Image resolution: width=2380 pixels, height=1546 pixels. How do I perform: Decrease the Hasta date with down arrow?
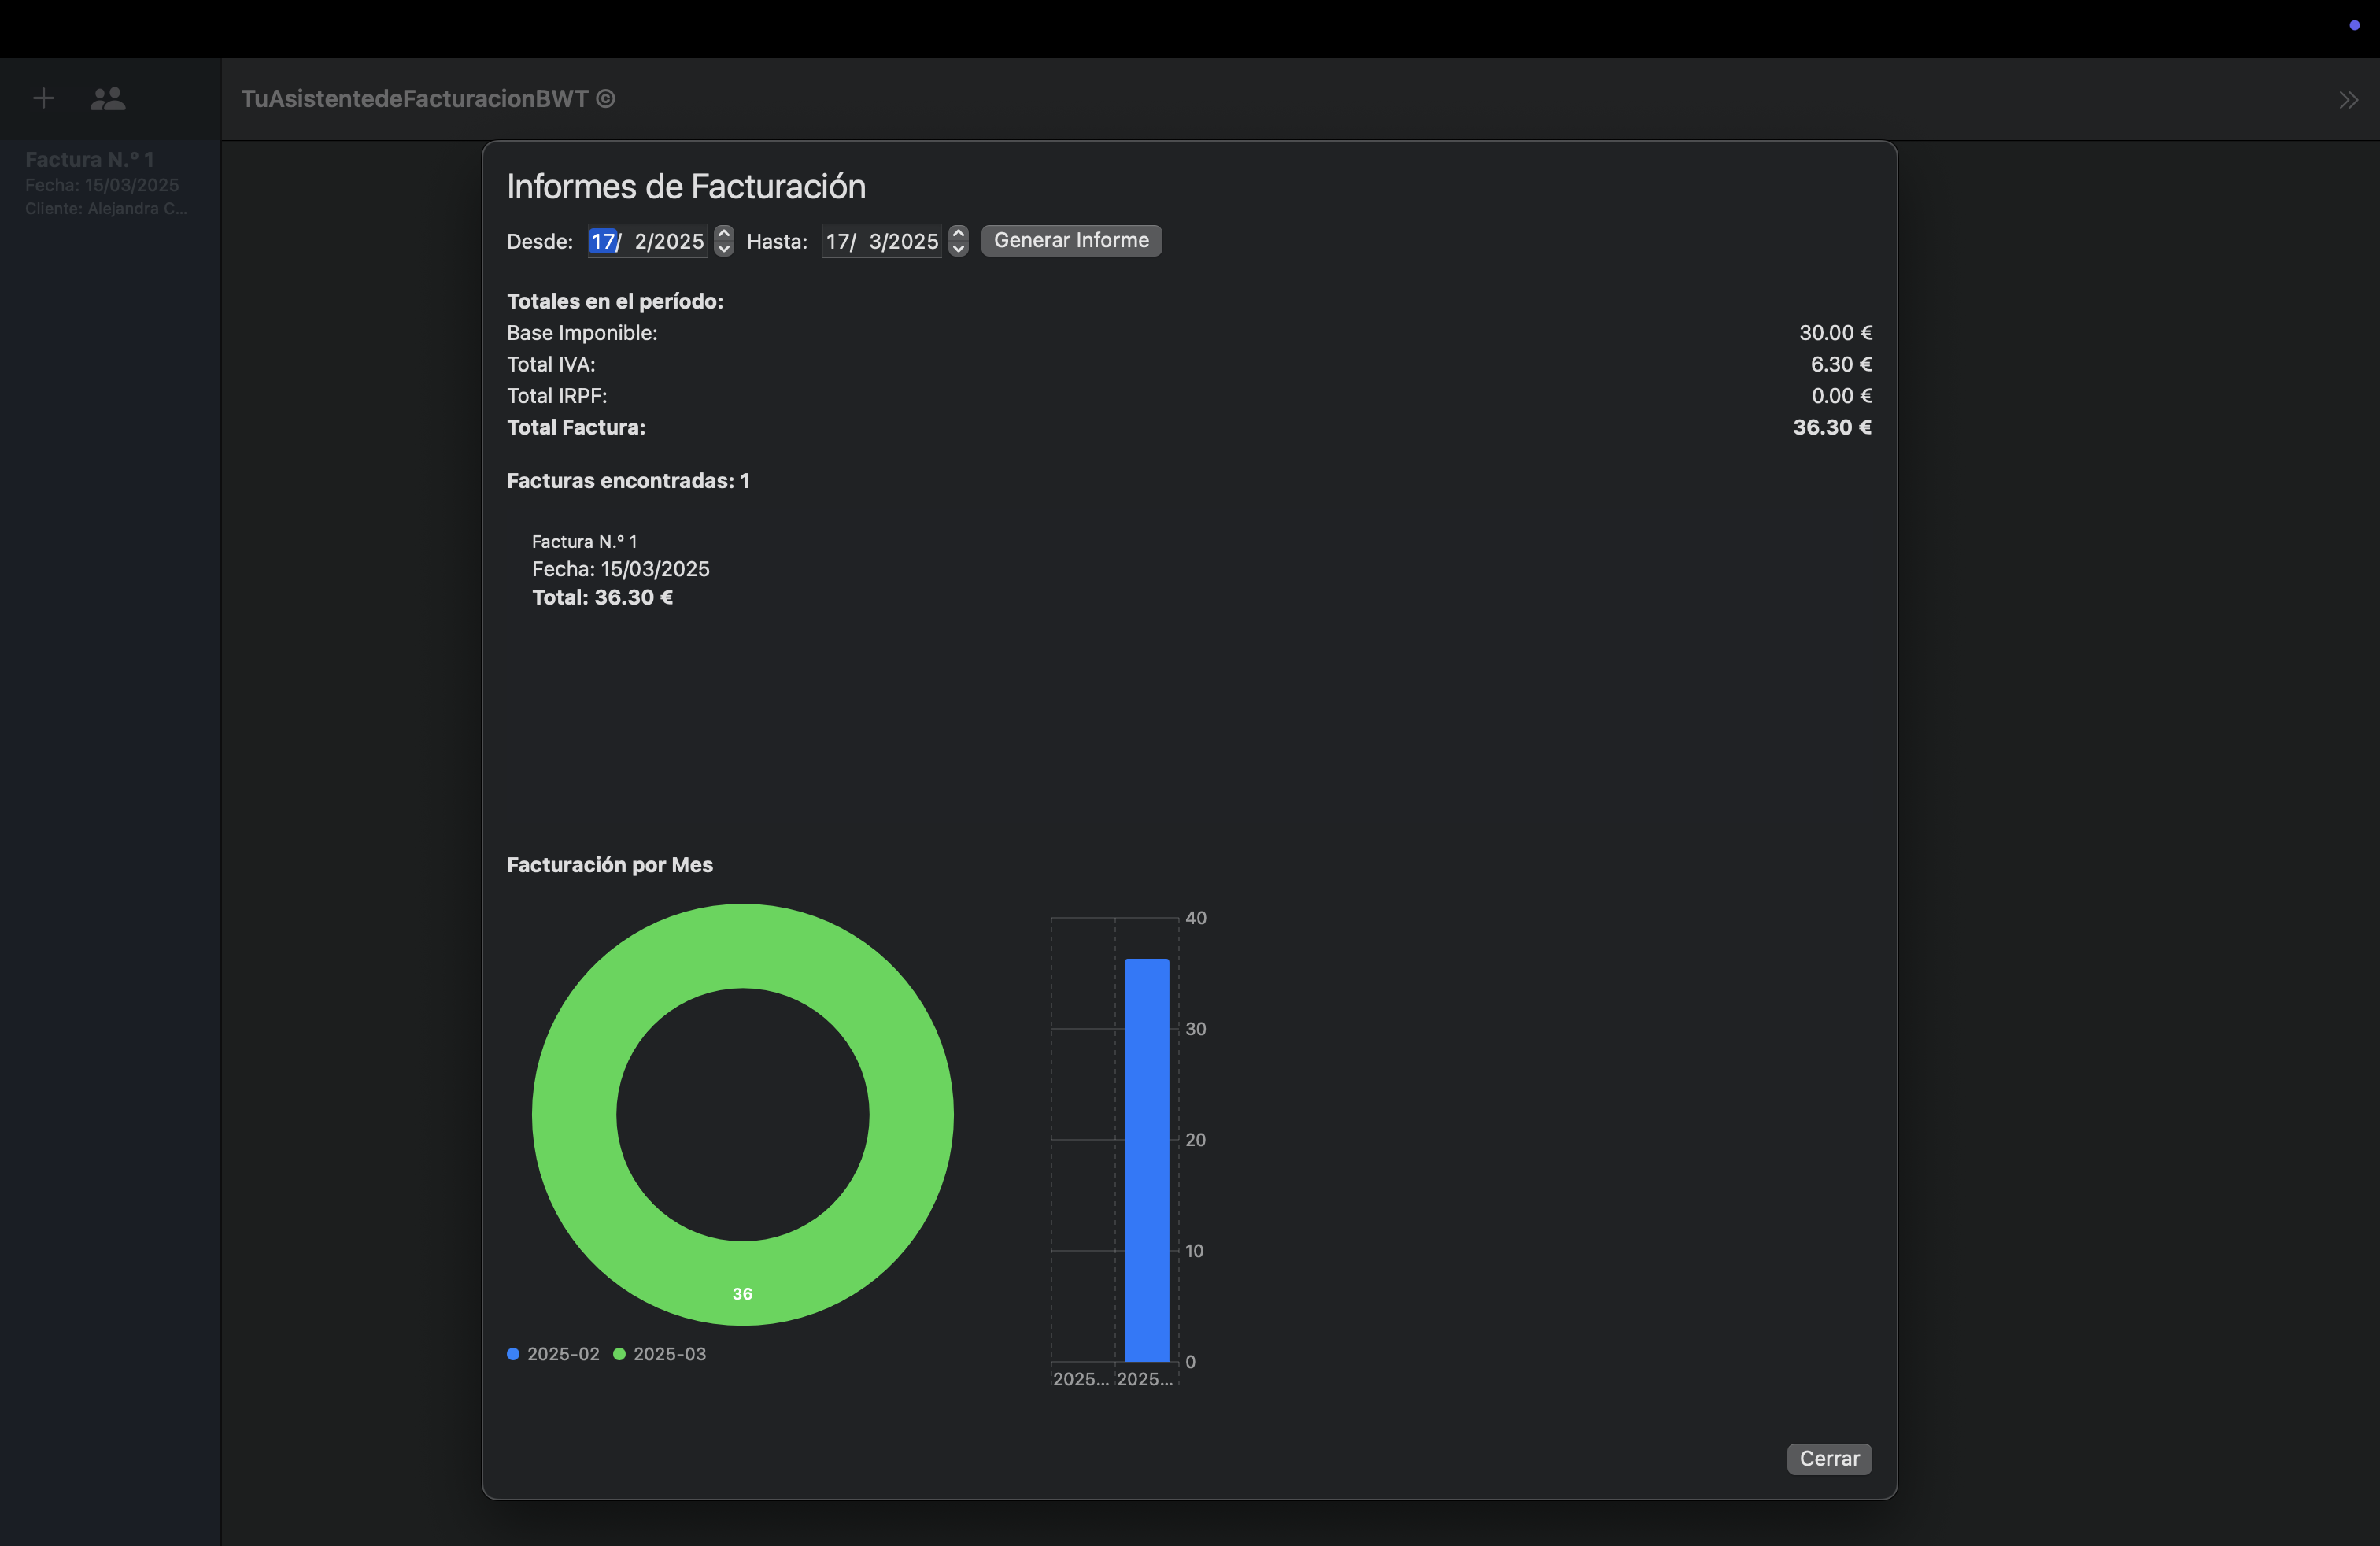click(x=958, y=248)
